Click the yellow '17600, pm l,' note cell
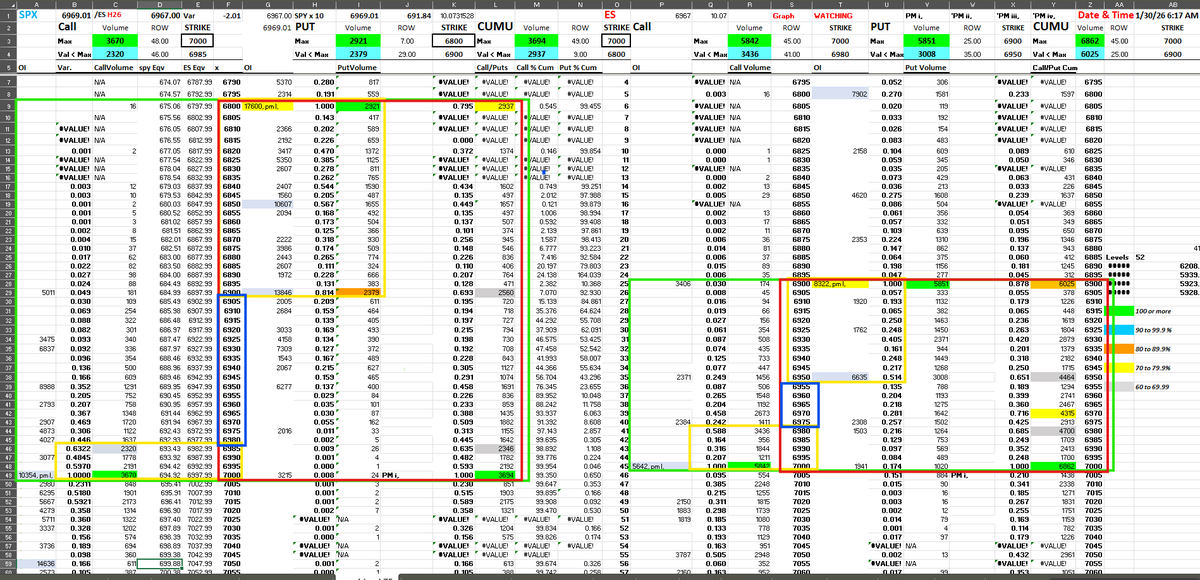 (x=267, y=105)
